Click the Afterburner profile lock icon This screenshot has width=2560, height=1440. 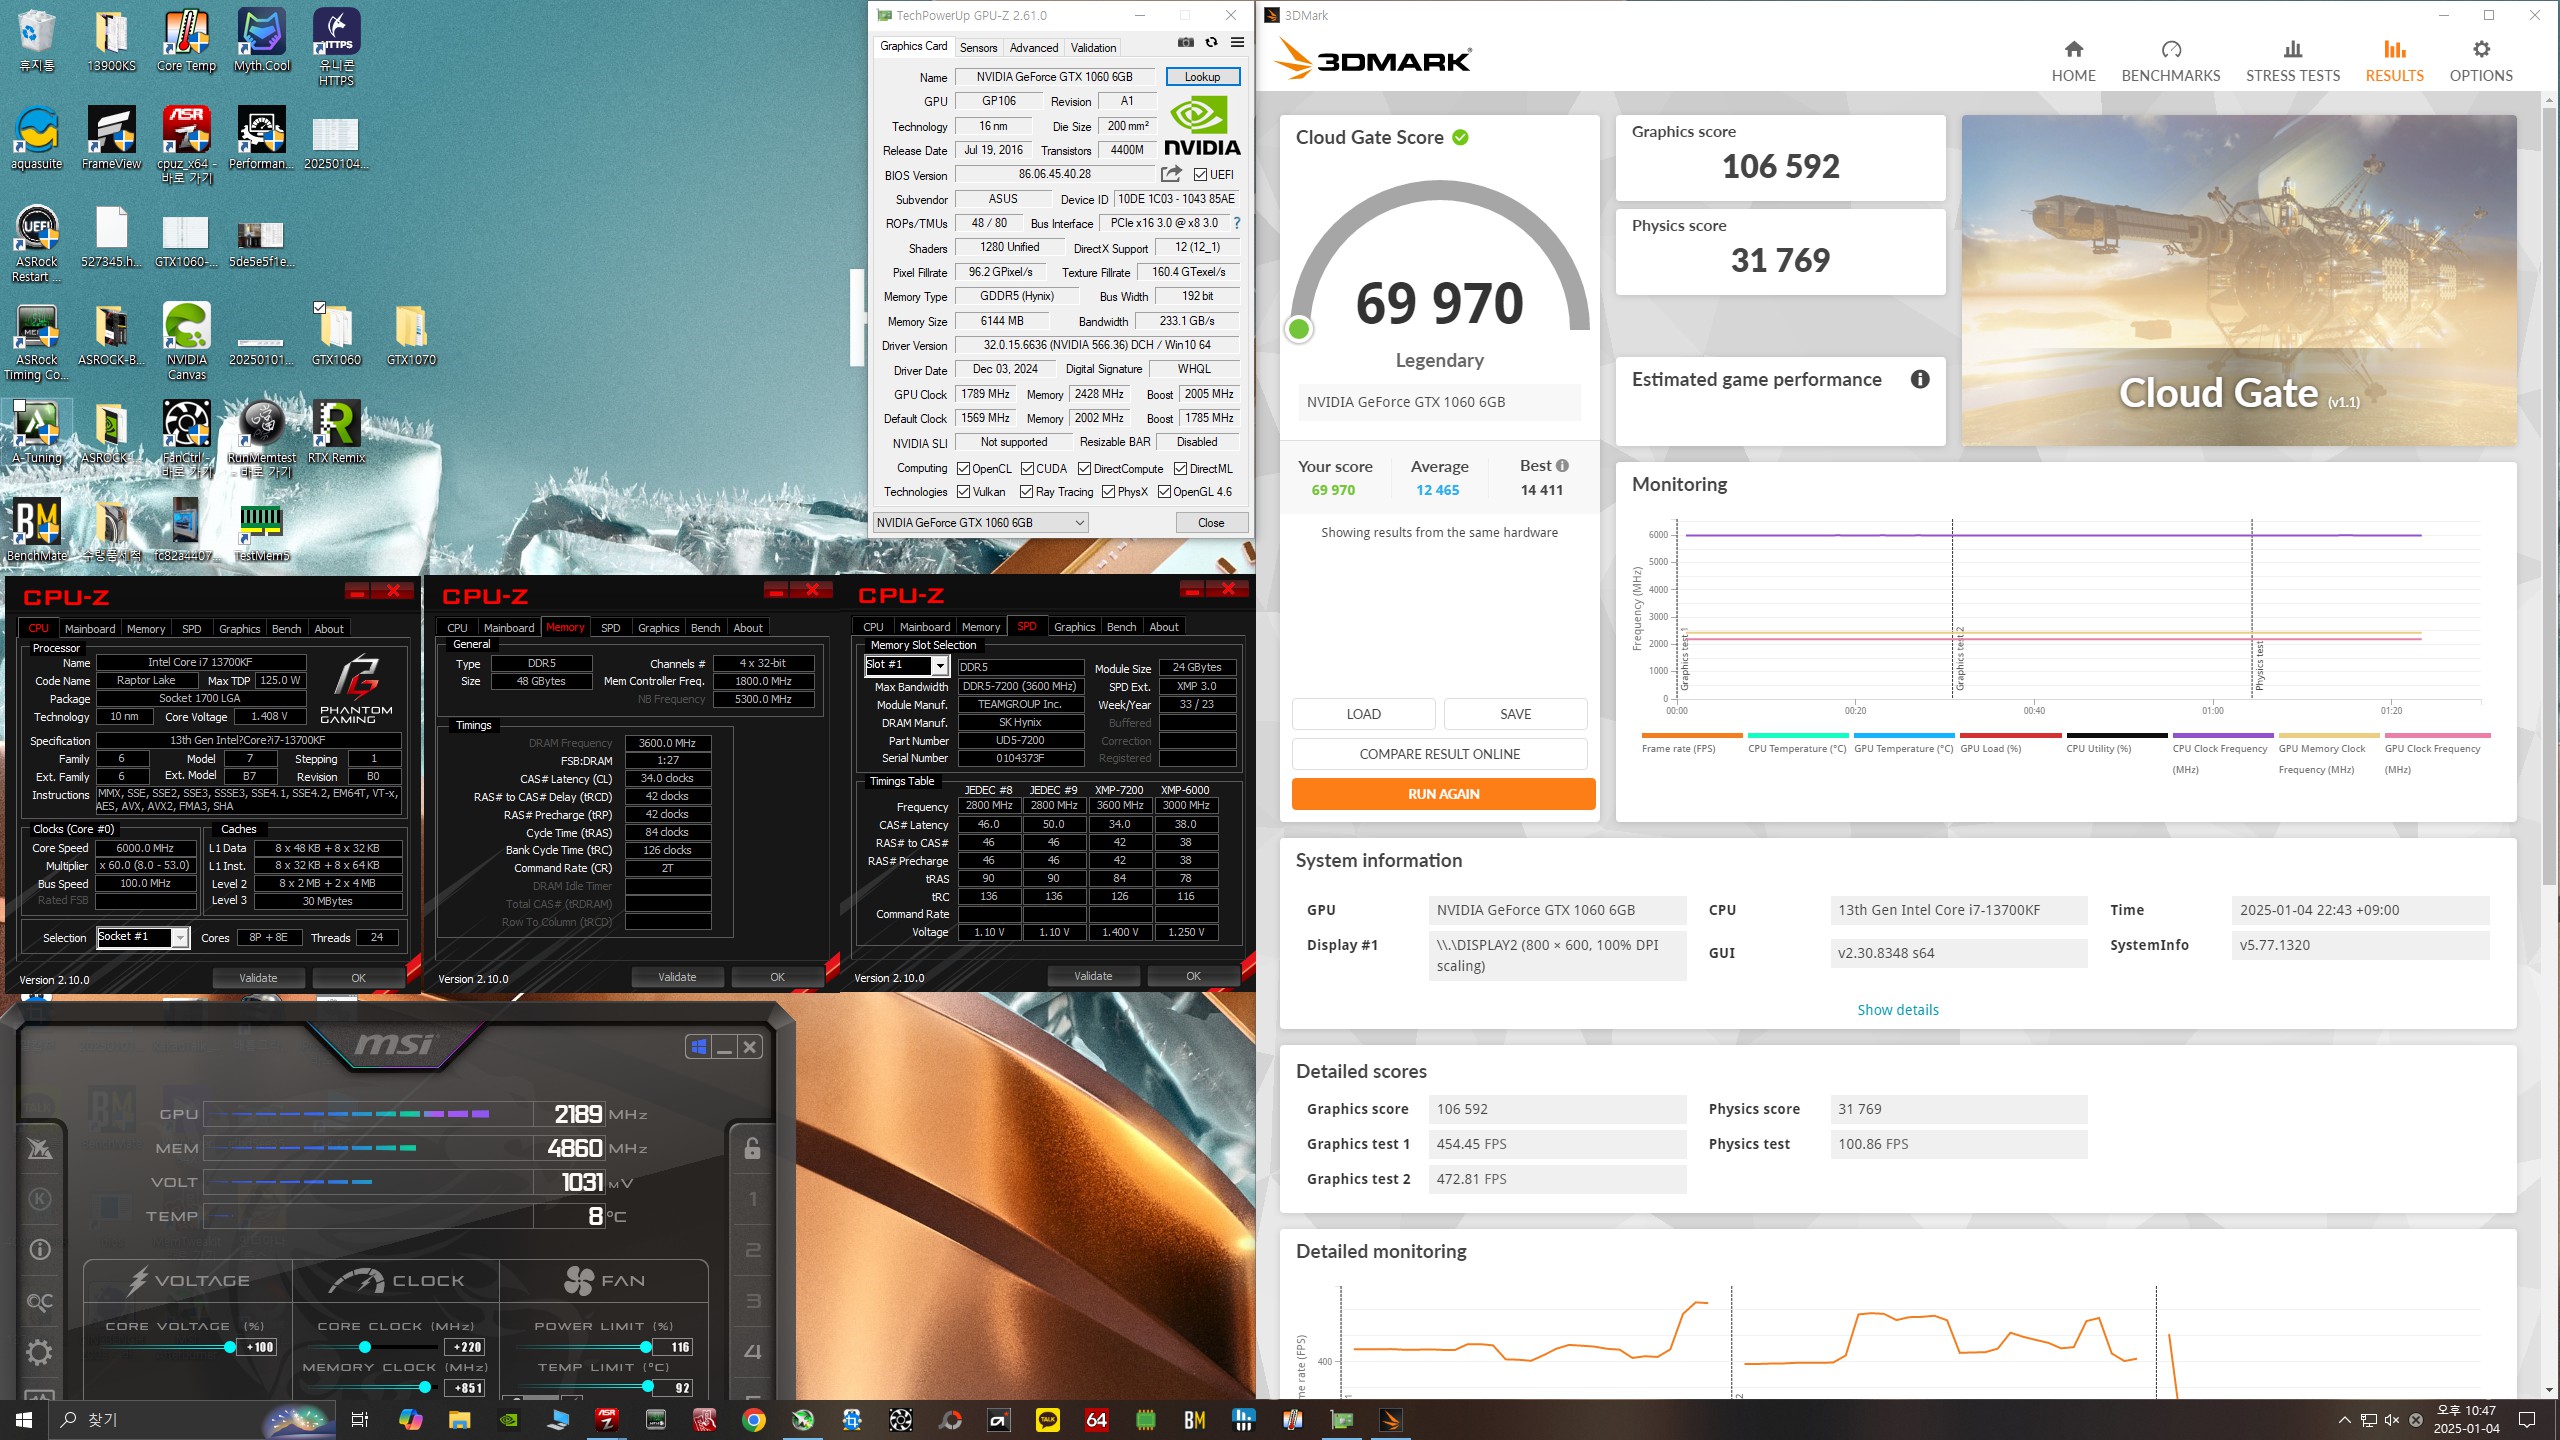[753, 1149]
